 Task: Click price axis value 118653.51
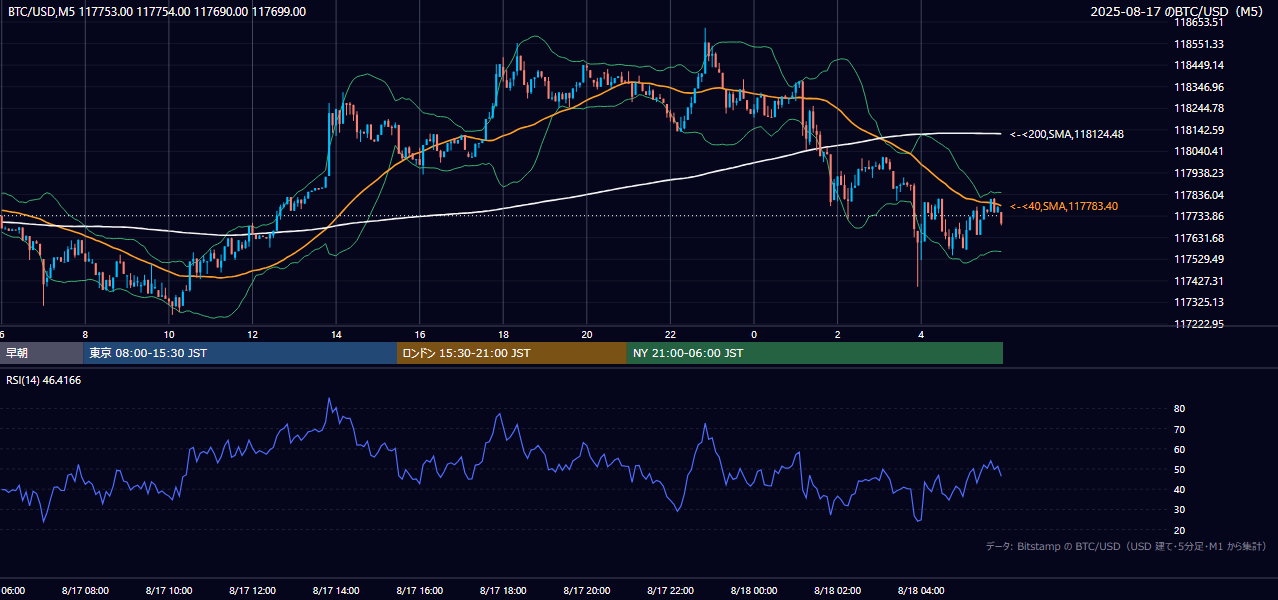[x=1199, y=22]
